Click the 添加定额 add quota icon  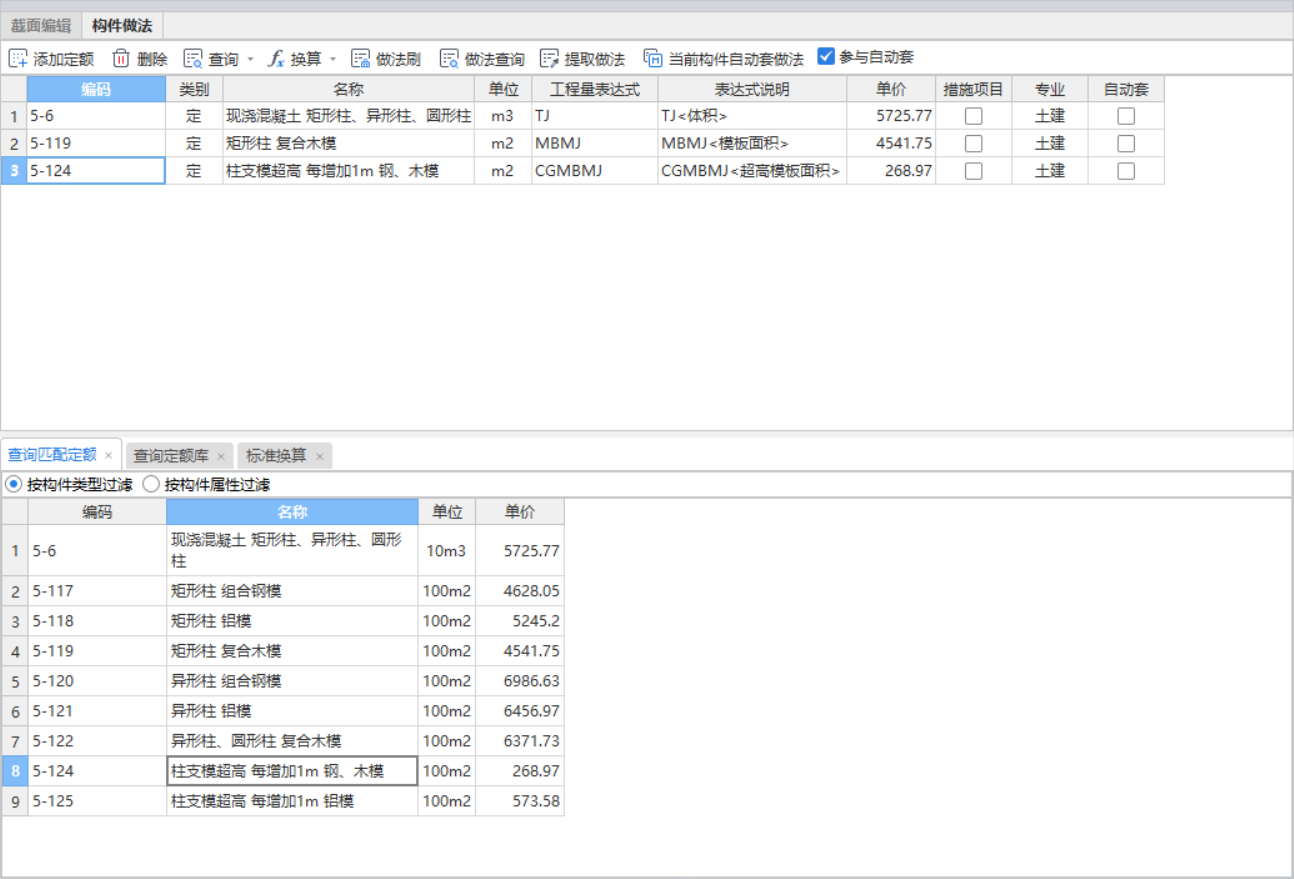point(18,59)
